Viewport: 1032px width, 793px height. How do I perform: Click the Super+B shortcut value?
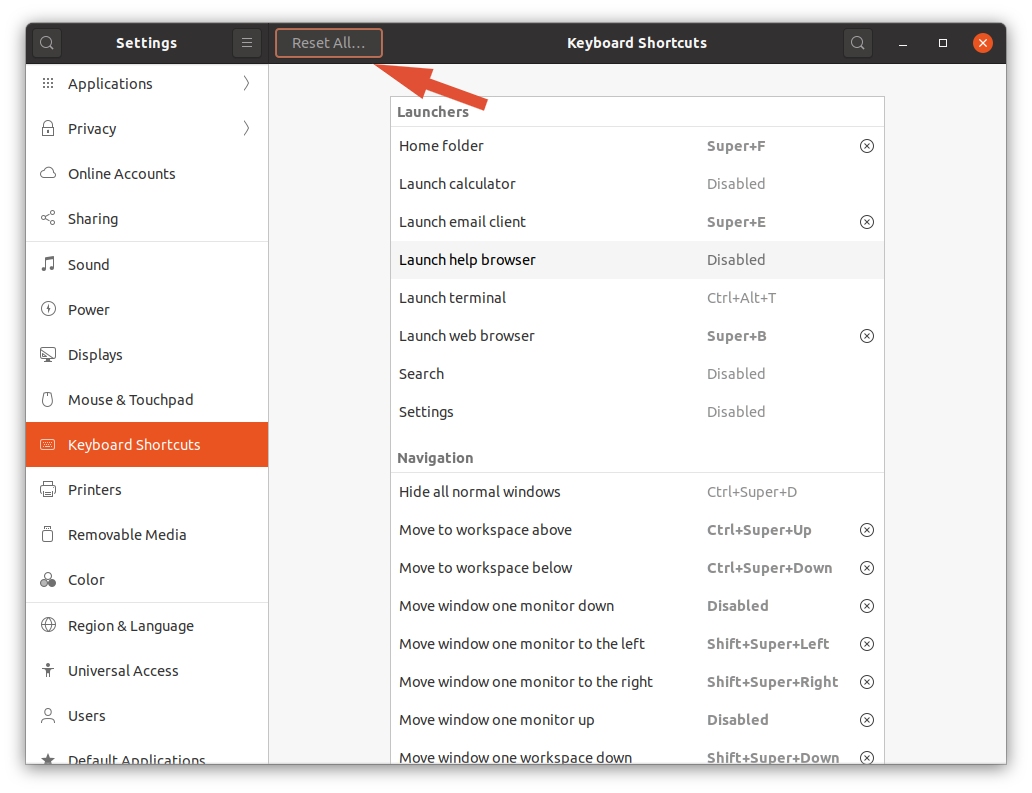click(x=736, y=336)
